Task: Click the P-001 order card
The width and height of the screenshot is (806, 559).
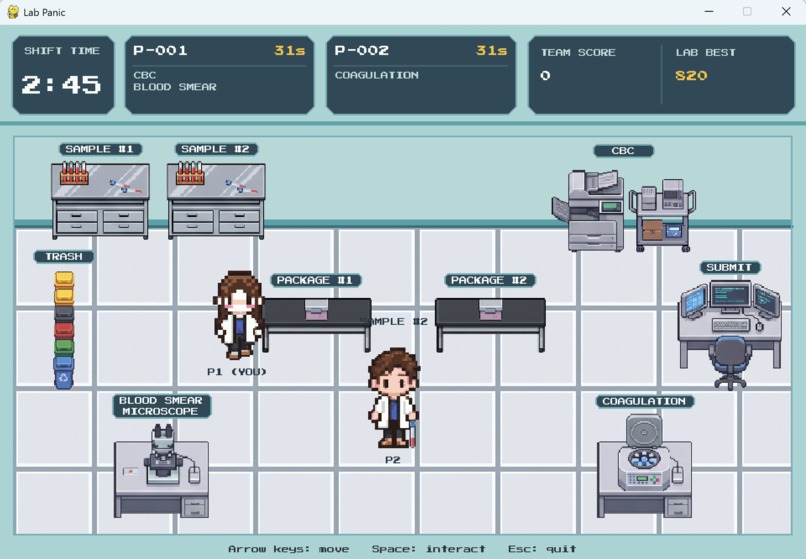Action: [219, 75]
